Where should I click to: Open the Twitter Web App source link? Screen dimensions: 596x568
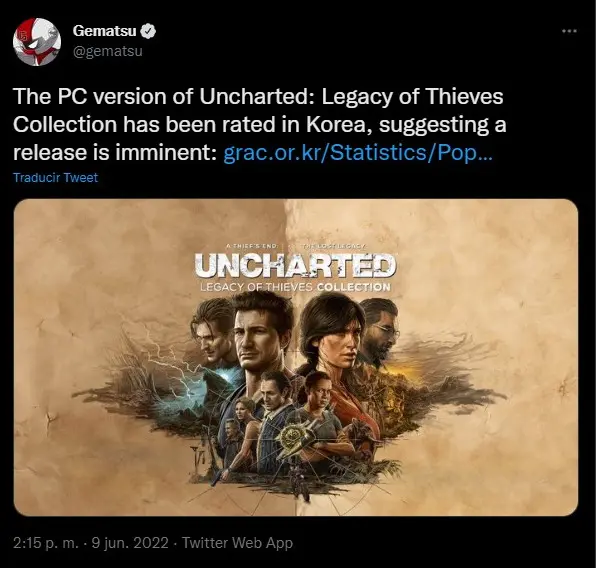[x=237, y=543]
